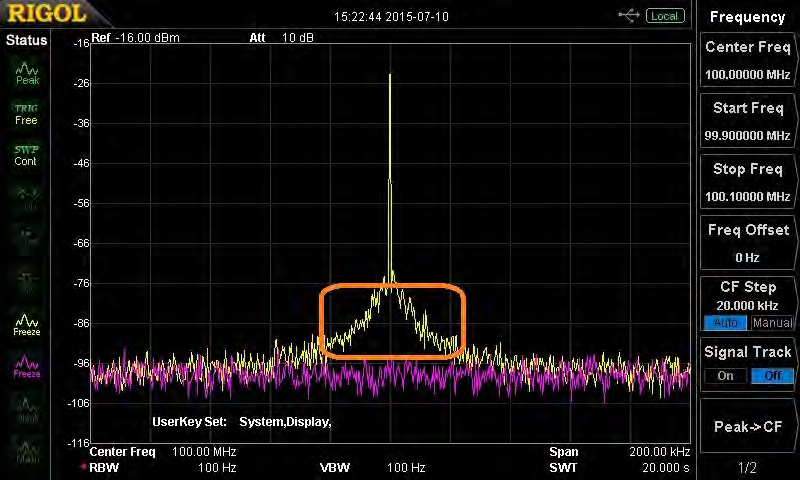Click the bottom Center Freq 100.00 MHz readout
800x480 pixels.
163,452
